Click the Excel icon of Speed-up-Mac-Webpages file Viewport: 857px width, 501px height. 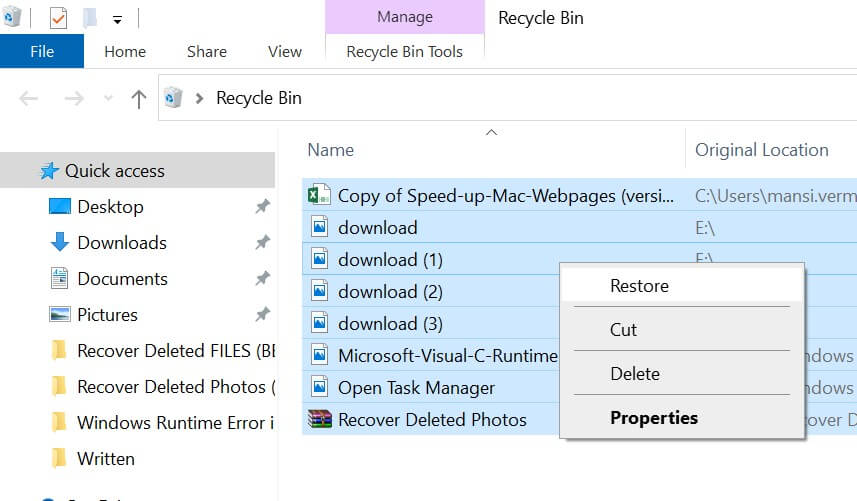(319, 194)
